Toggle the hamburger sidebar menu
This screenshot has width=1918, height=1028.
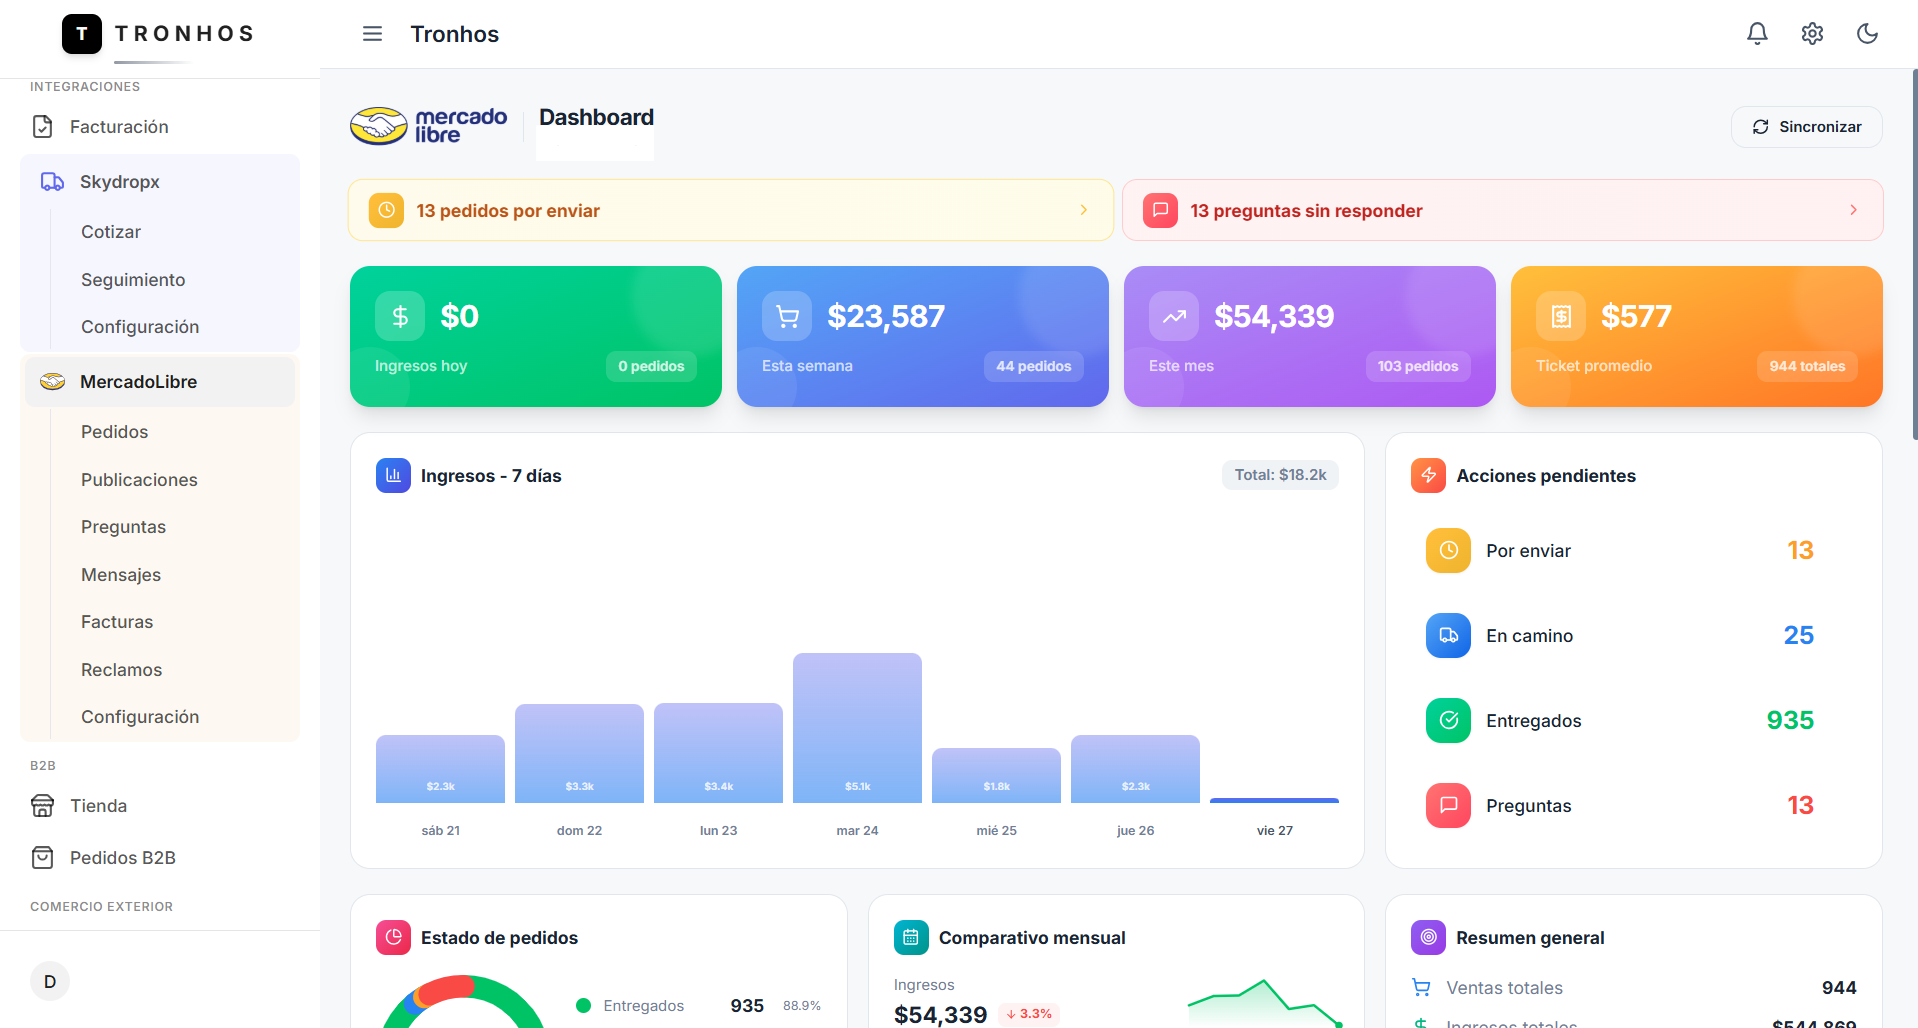point(372,34)
